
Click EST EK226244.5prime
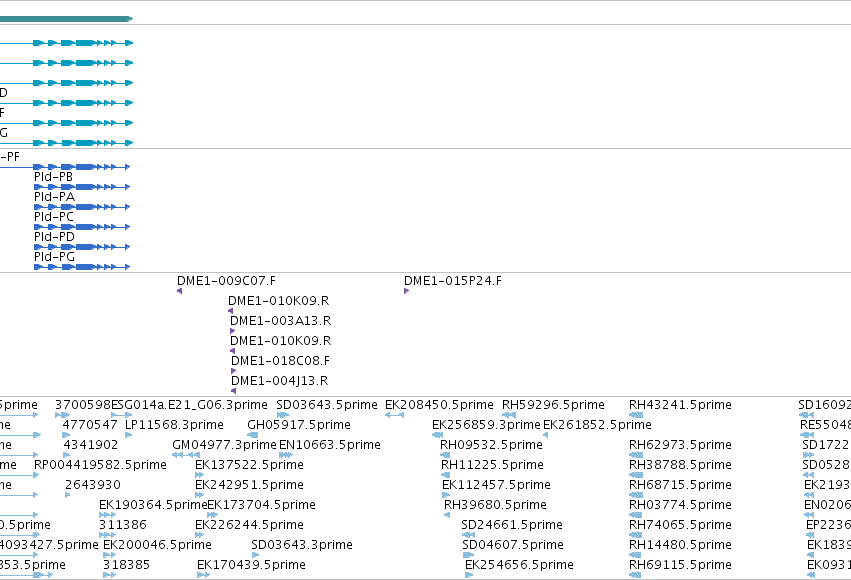click(249, 525)
